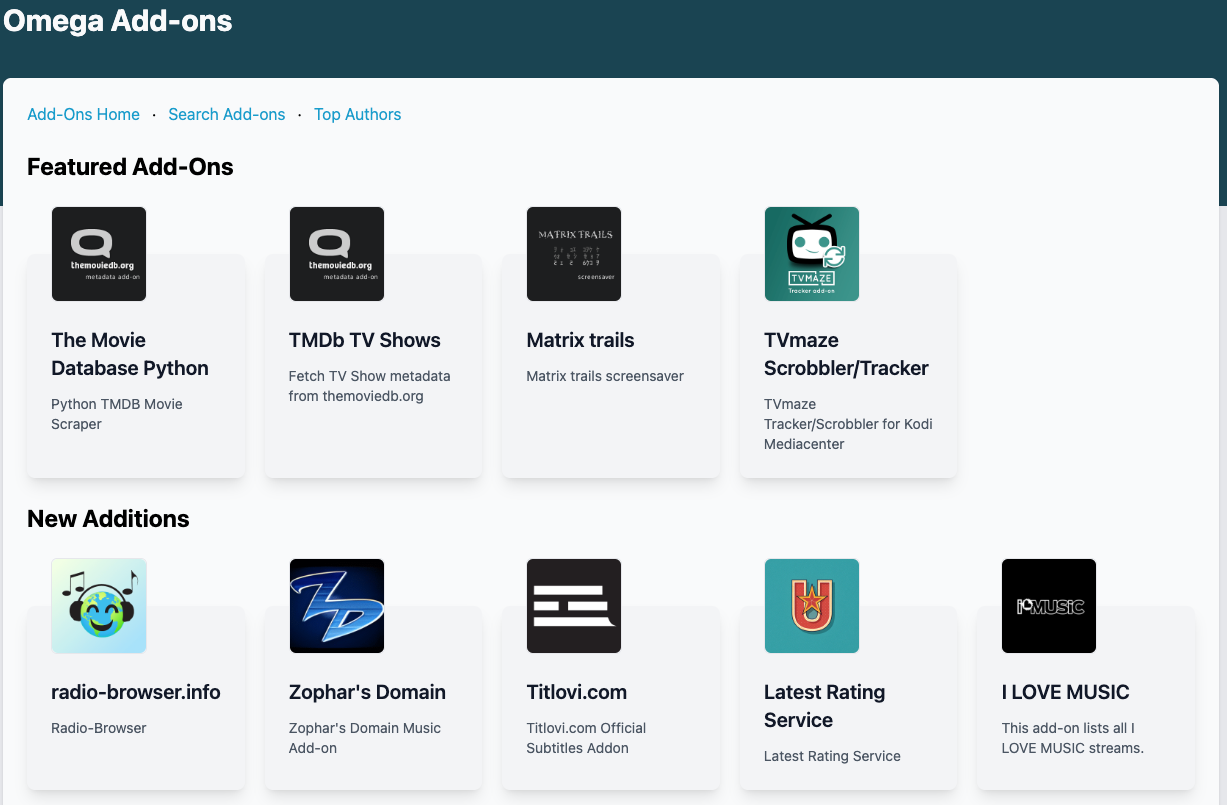
Task: Open TMDb TV Shows title link
Action: tap(365, 340)
